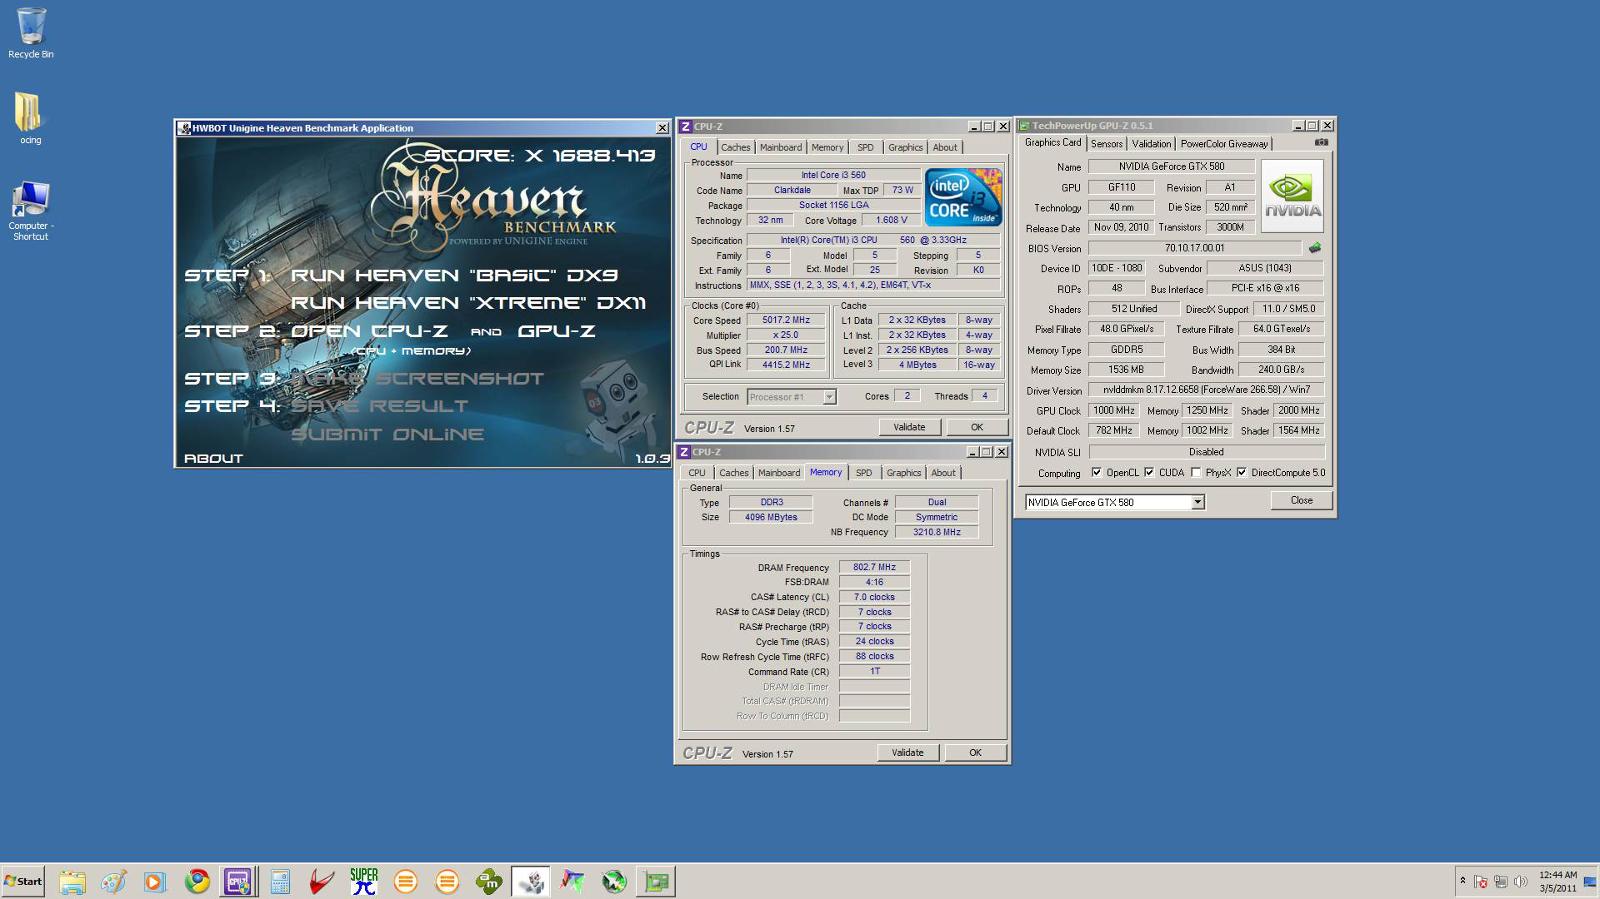1600x899 pixels.
Task: Click Run Heaven "Xtreme" DX11
Action: [468, 303]
